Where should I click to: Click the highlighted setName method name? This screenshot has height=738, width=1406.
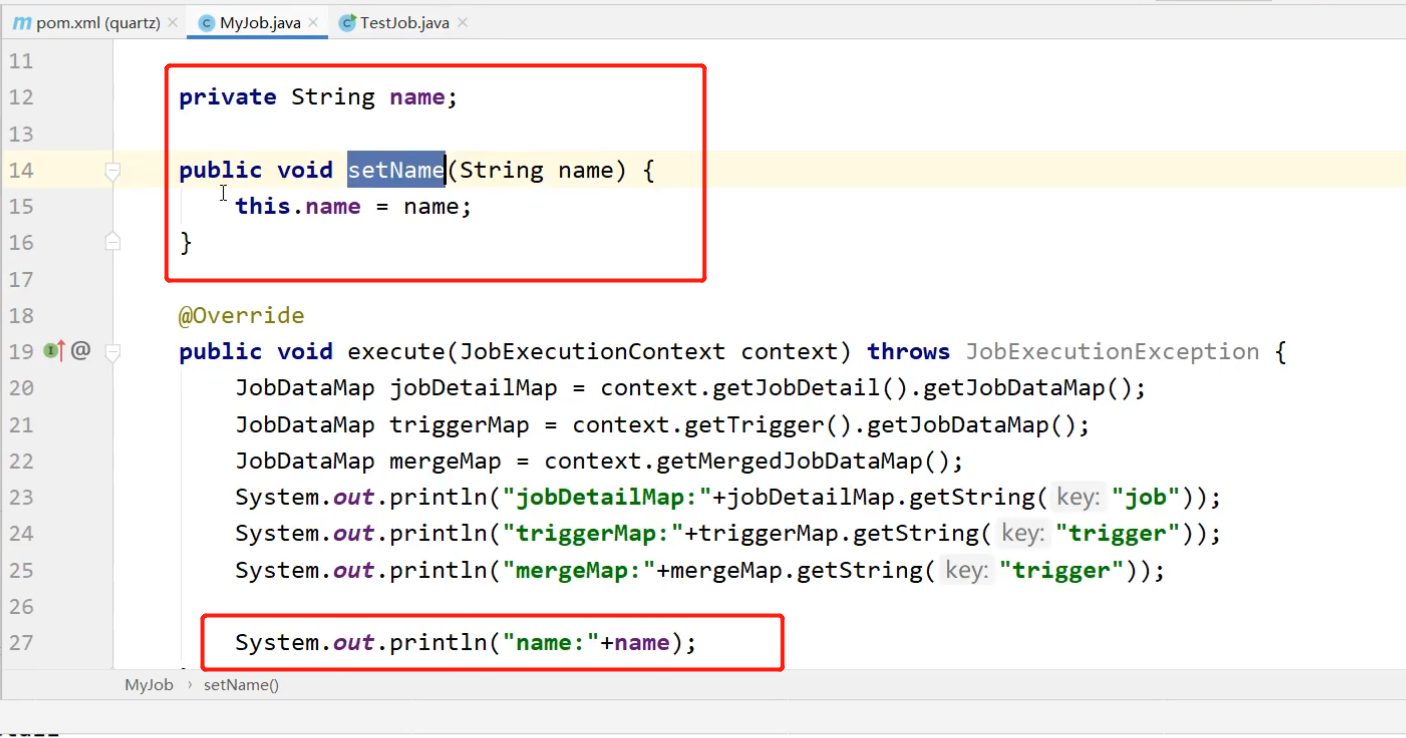[x=396, y=170]
